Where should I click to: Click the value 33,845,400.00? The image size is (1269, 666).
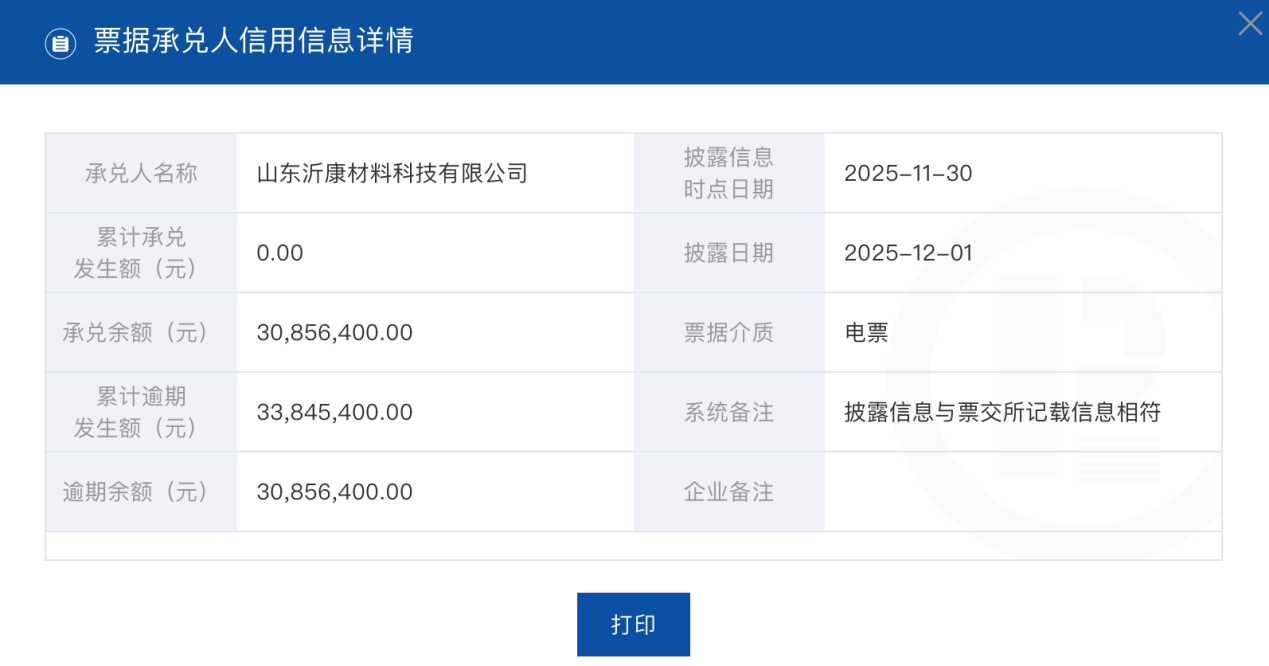tap(335, 412)
